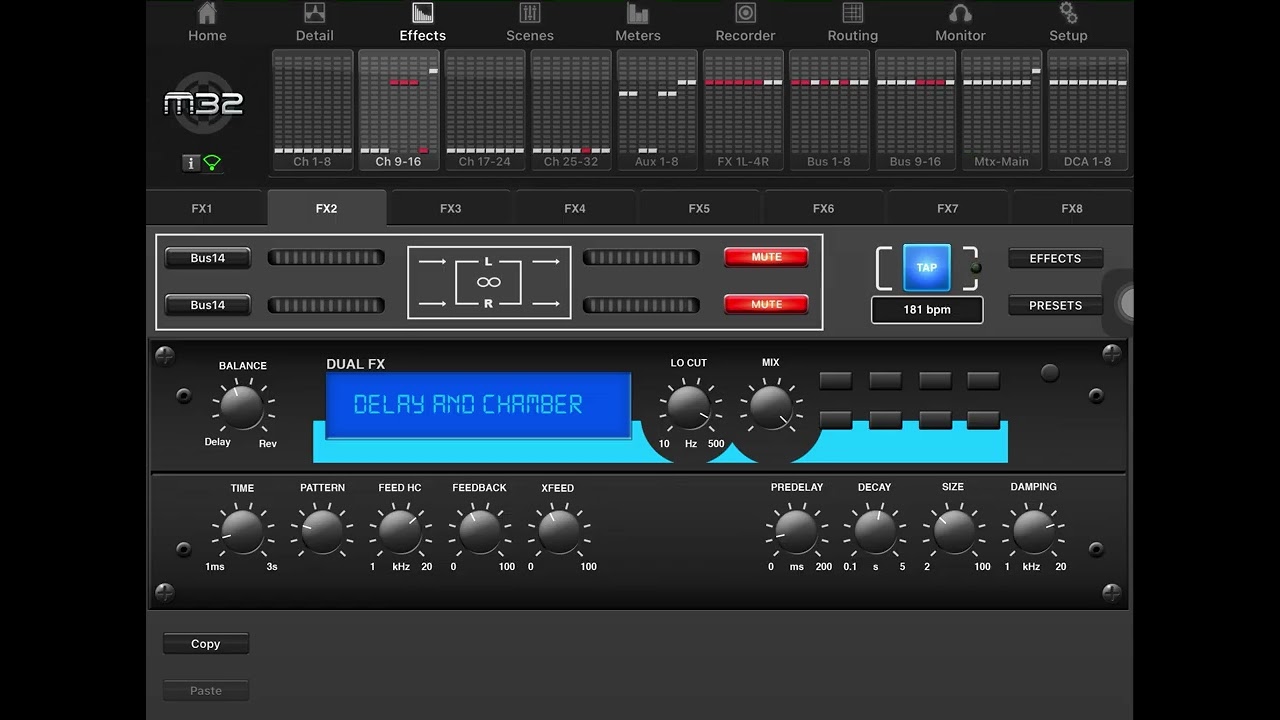Switch to the FX3 tab
Viewport: 1280px width, 720px height.
451,208
